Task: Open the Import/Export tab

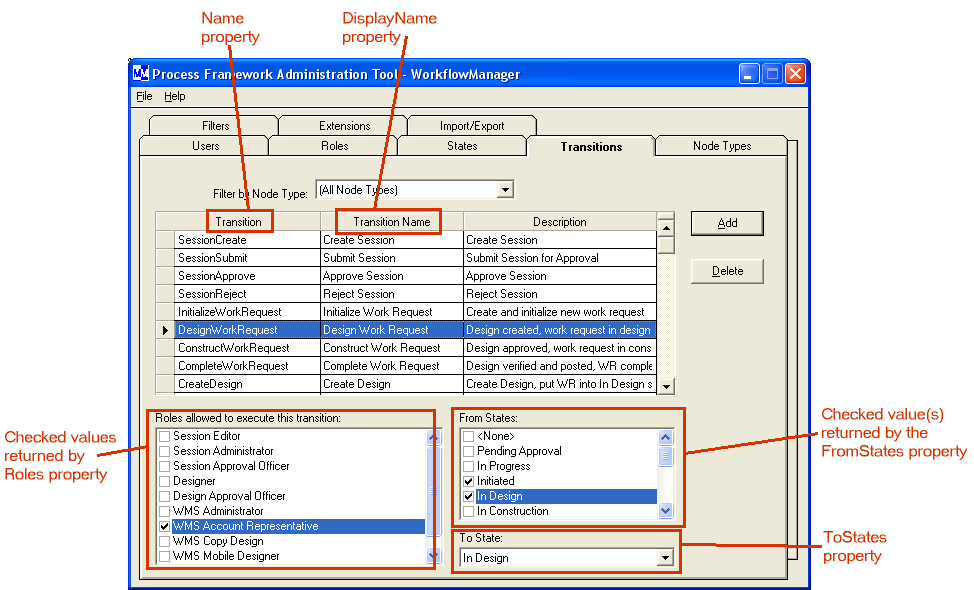Action: point(472,126)
